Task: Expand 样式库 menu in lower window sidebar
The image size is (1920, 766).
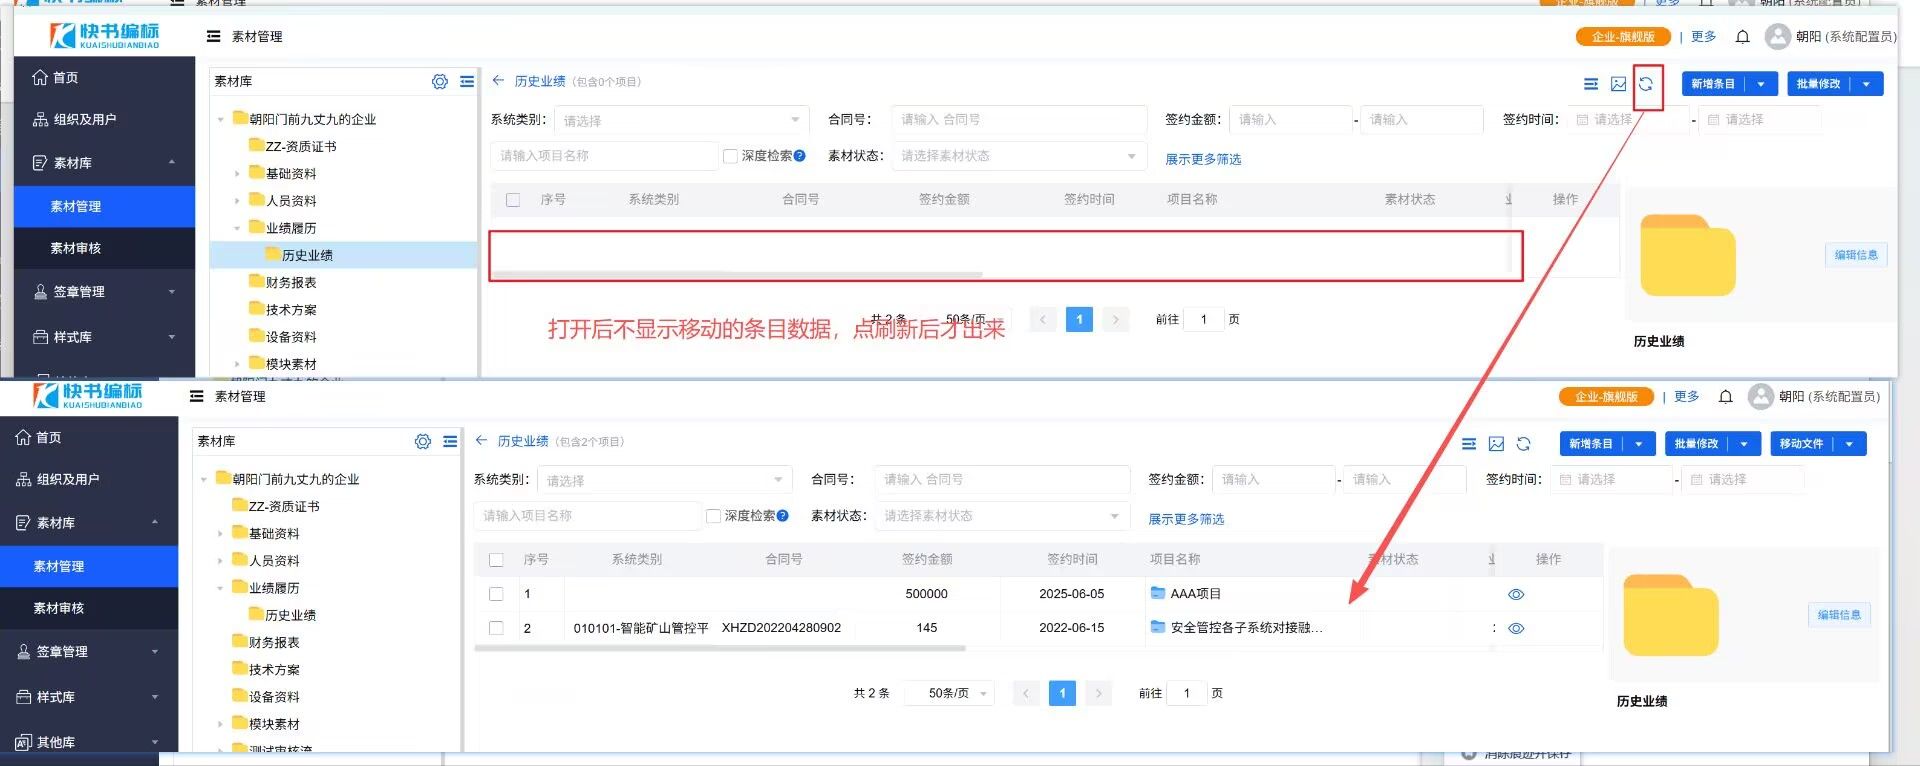Action: [89, 697]
